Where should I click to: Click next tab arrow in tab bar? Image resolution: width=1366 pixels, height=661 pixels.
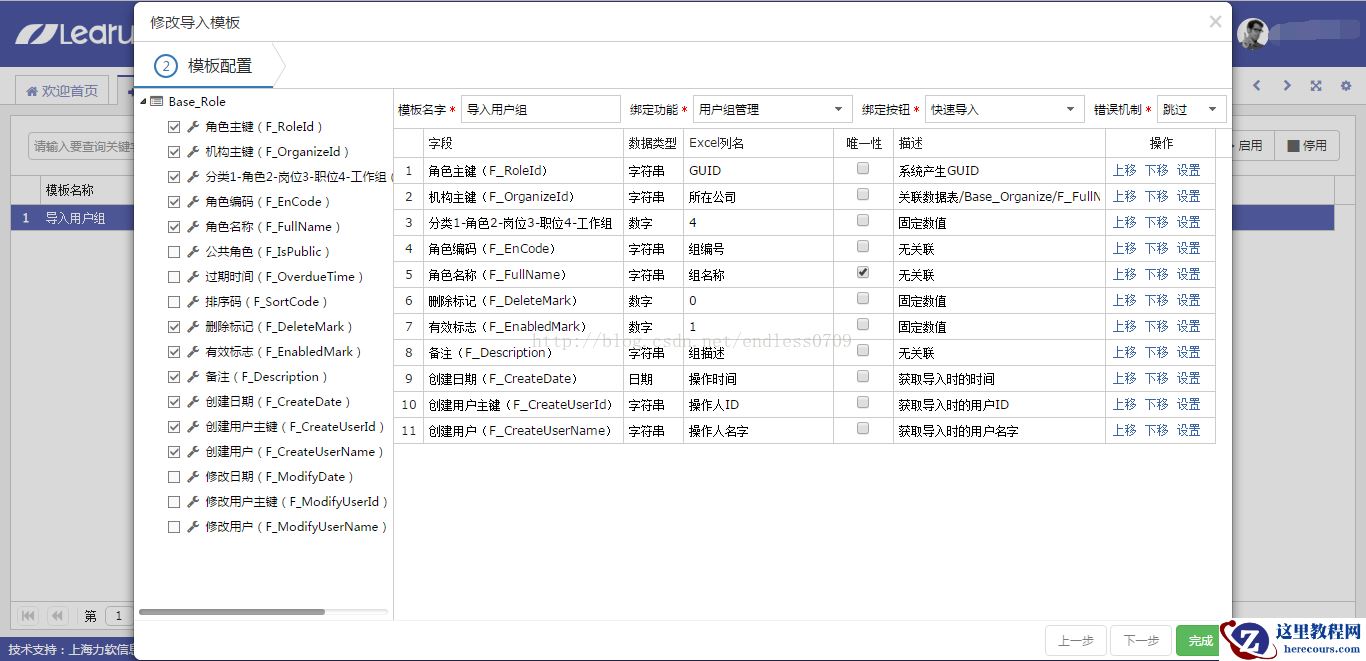[x=1287, y=87]
